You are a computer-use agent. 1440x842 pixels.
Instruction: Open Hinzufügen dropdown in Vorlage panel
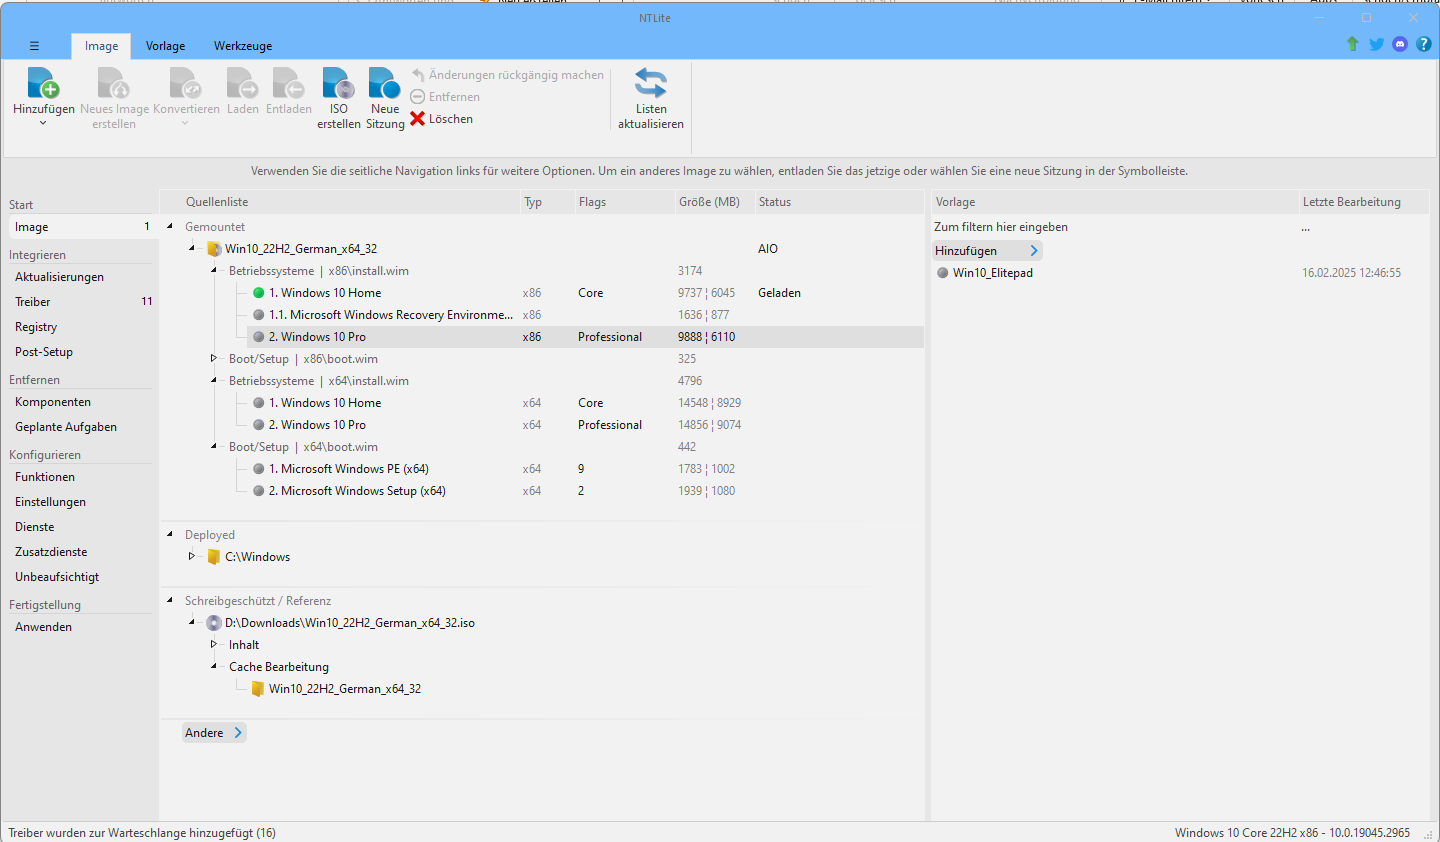click(x=987, y=251)
